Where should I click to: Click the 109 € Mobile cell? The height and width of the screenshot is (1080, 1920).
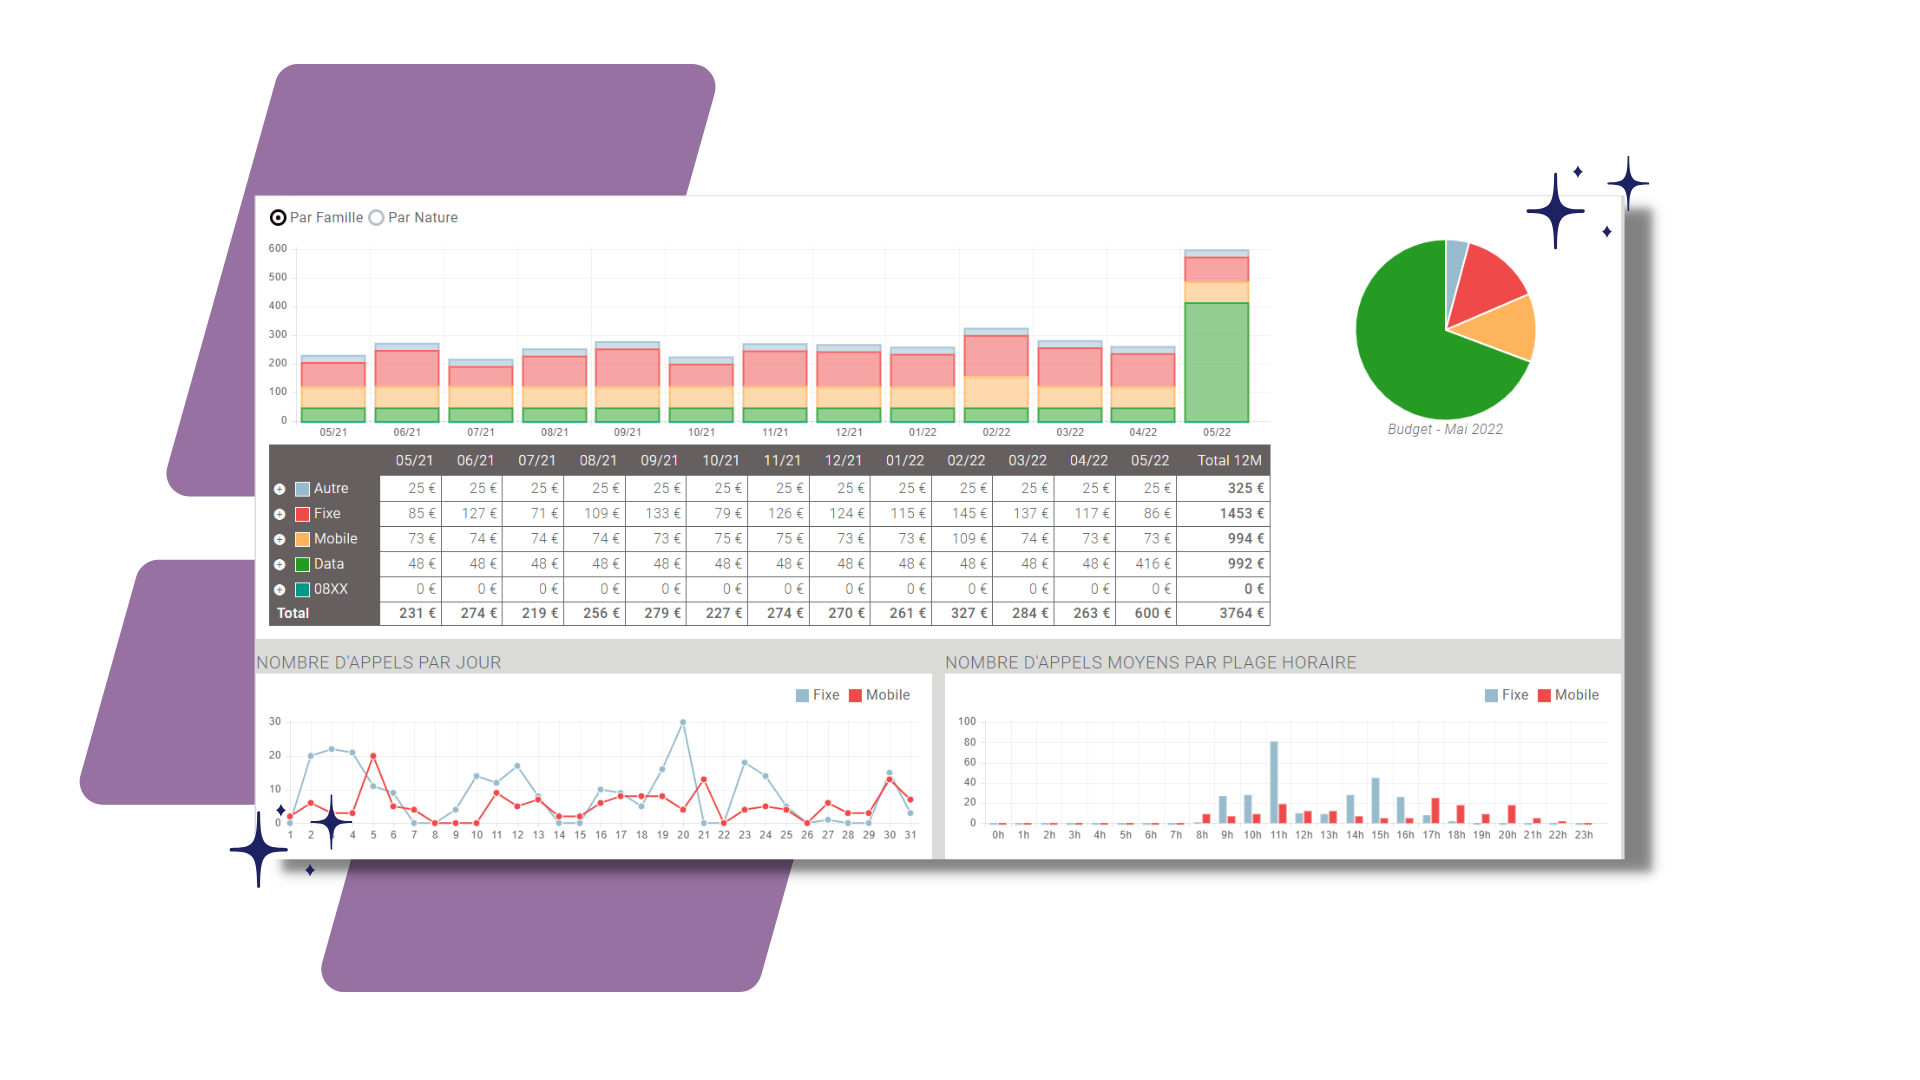(x=962, y=539)
